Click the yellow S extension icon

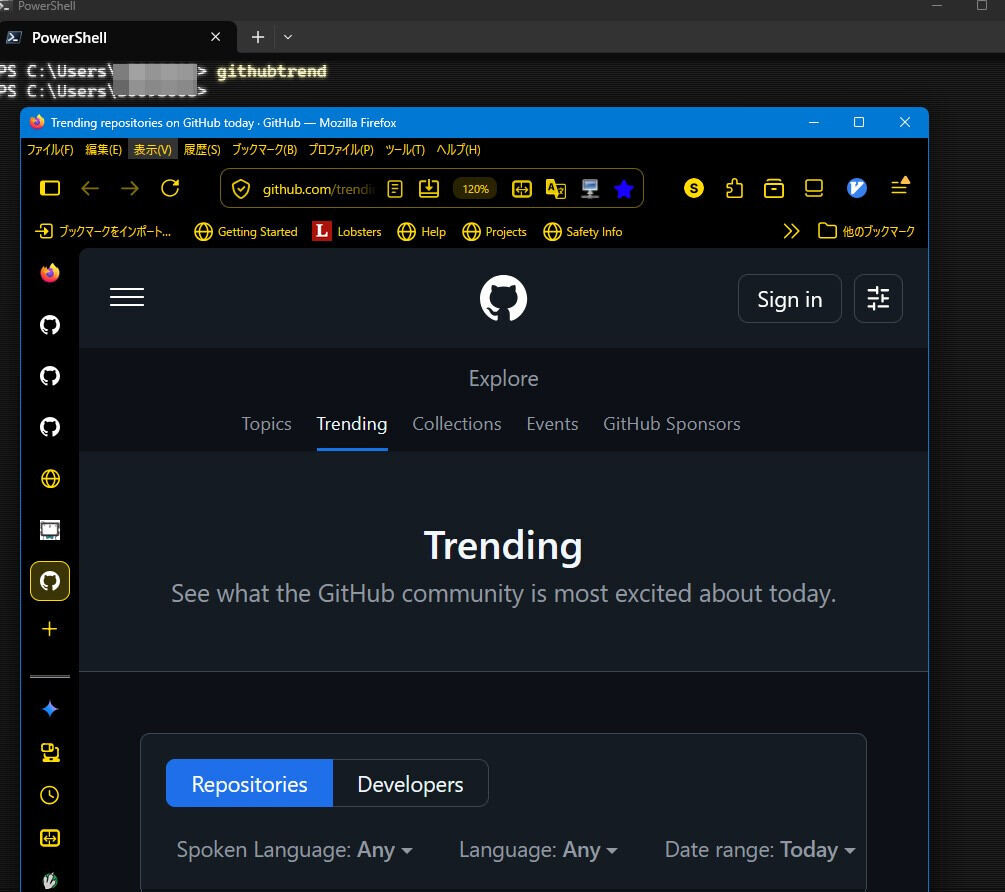[694, 188]
